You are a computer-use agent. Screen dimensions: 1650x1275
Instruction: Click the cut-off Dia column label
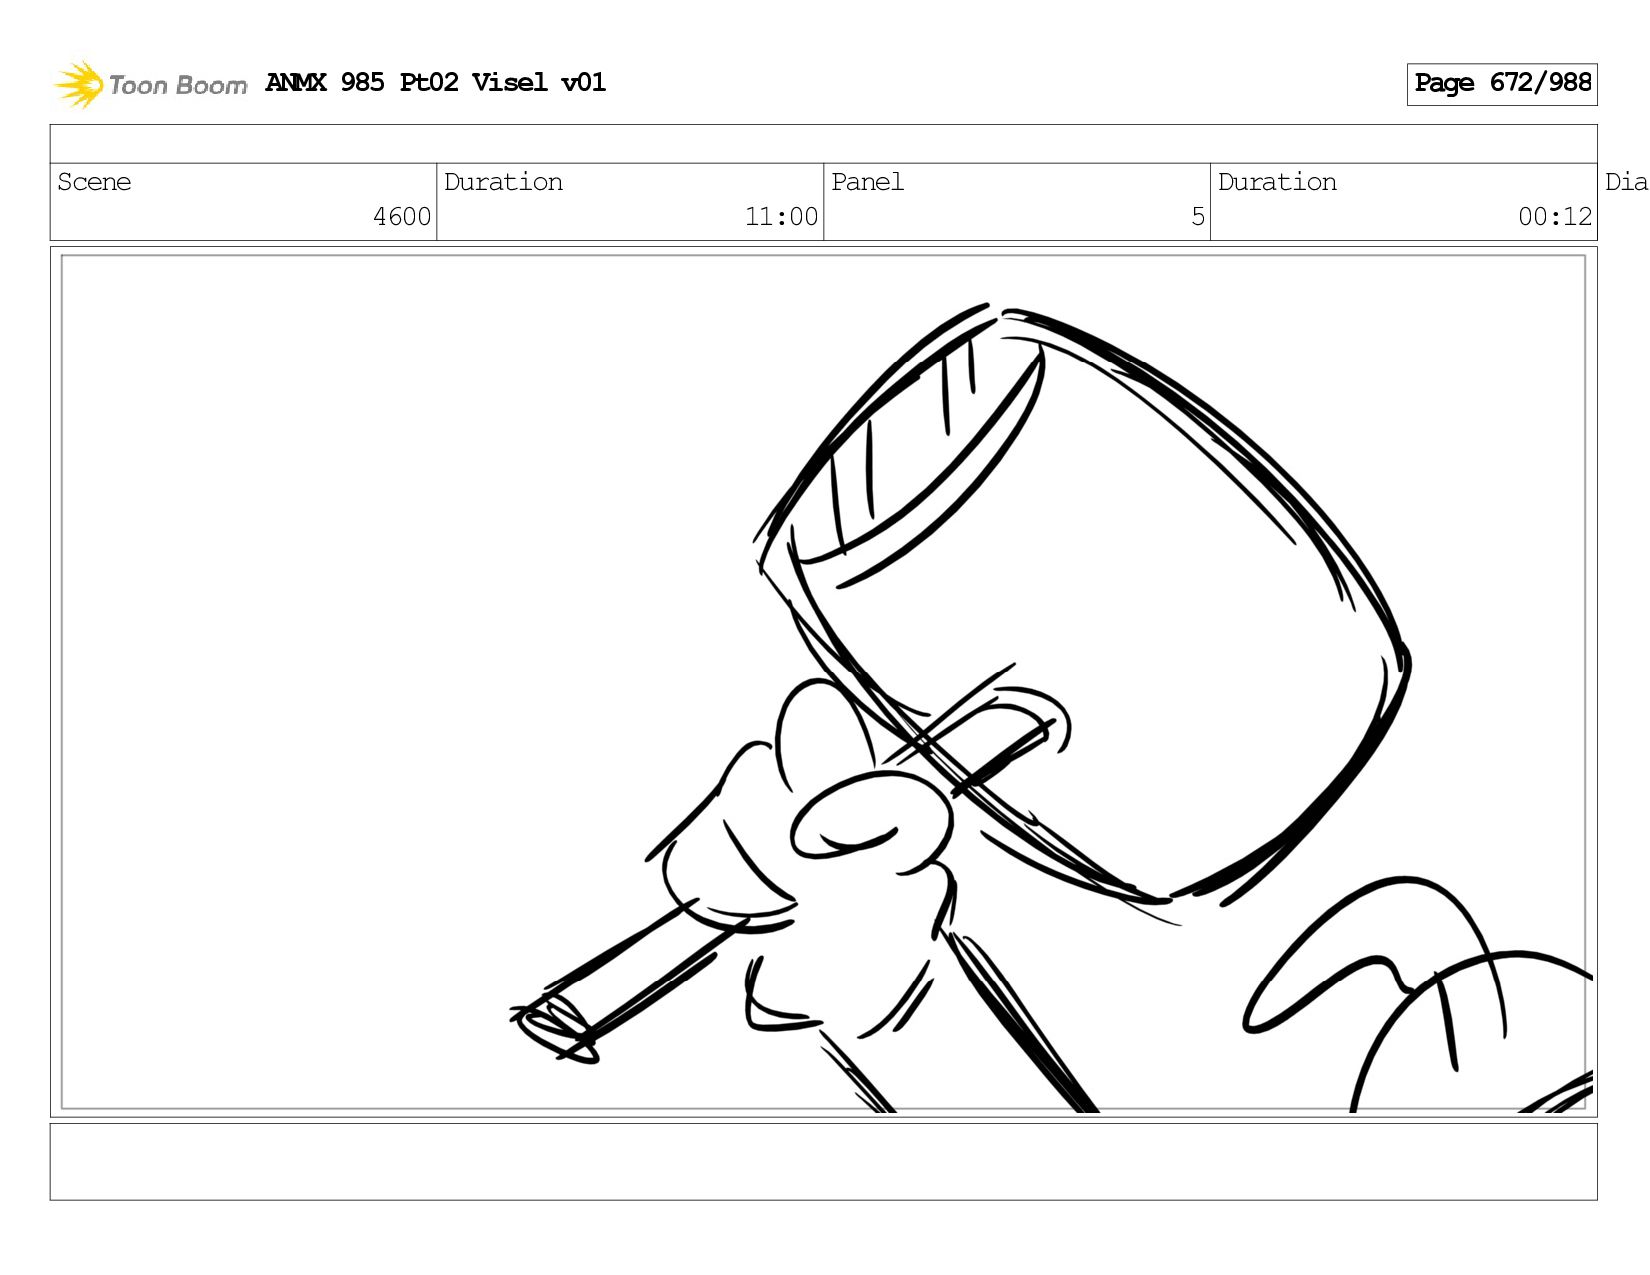tap(1626, 182)
